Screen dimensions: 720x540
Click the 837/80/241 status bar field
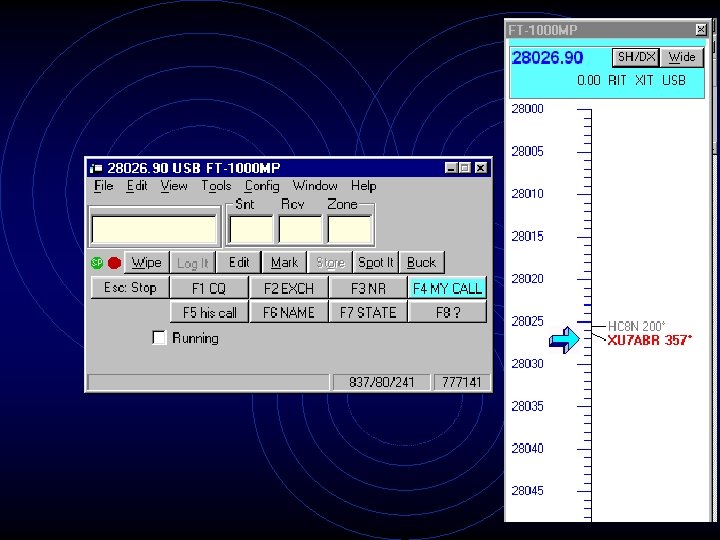tap(381, 382)
